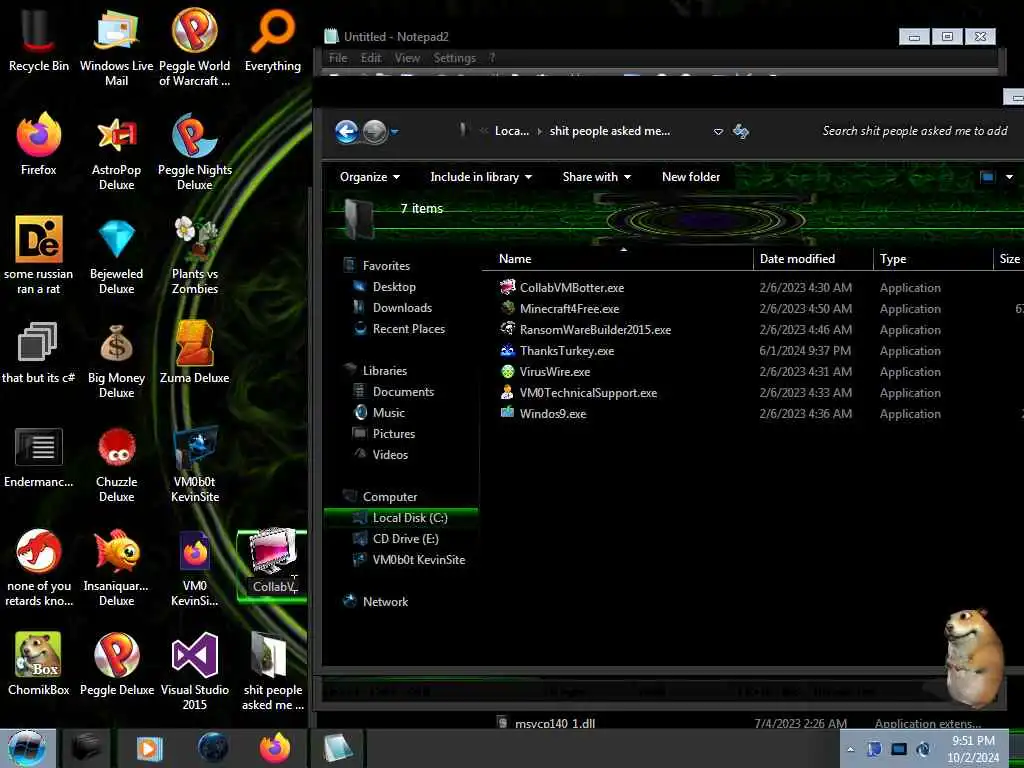Open Notepad2 Settings menu
Image resolution: width=1024 pixels, height=768 pixels.
[455, 58]
